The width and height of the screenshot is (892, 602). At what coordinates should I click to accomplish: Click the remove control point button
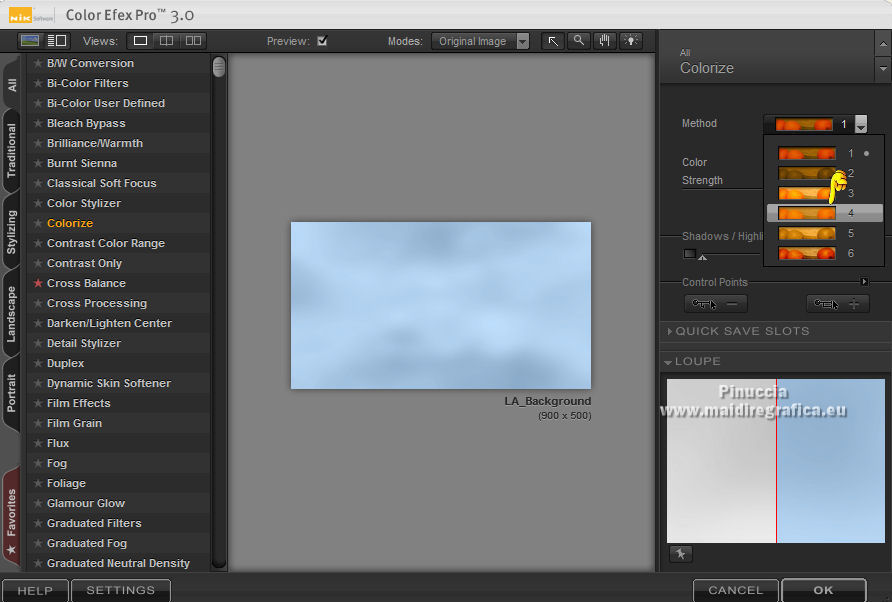click(x=716, y=304)
